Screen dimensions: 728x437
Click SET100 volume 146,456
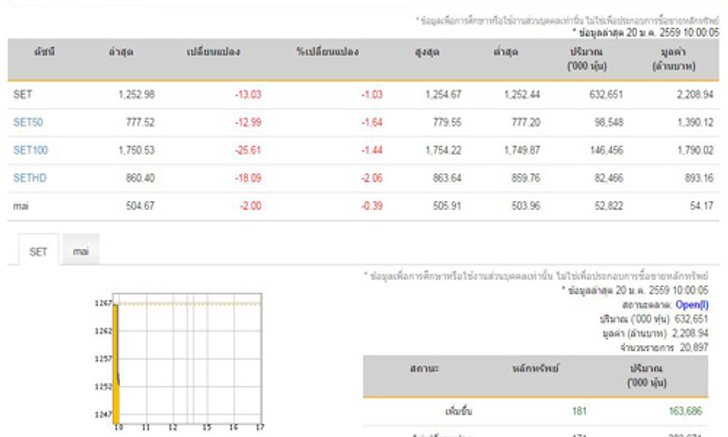(606, 150)
